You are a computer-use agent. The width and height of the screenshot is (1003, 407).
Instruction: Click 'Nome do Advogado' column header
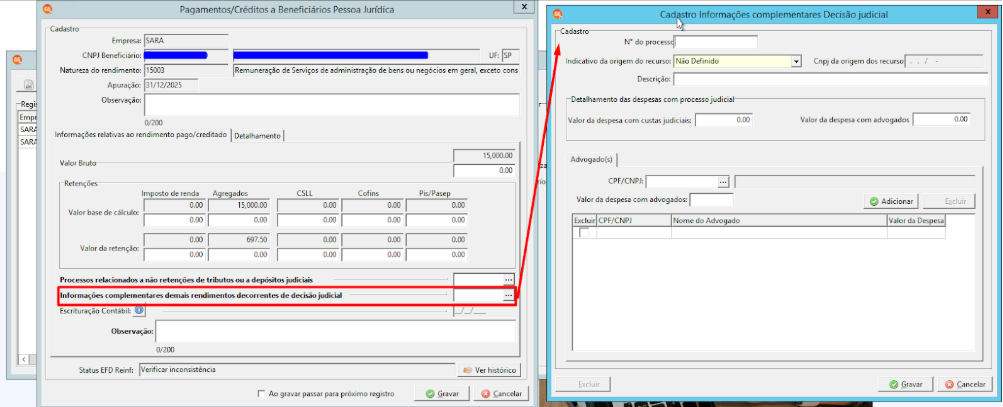click(x=778, y=220)
